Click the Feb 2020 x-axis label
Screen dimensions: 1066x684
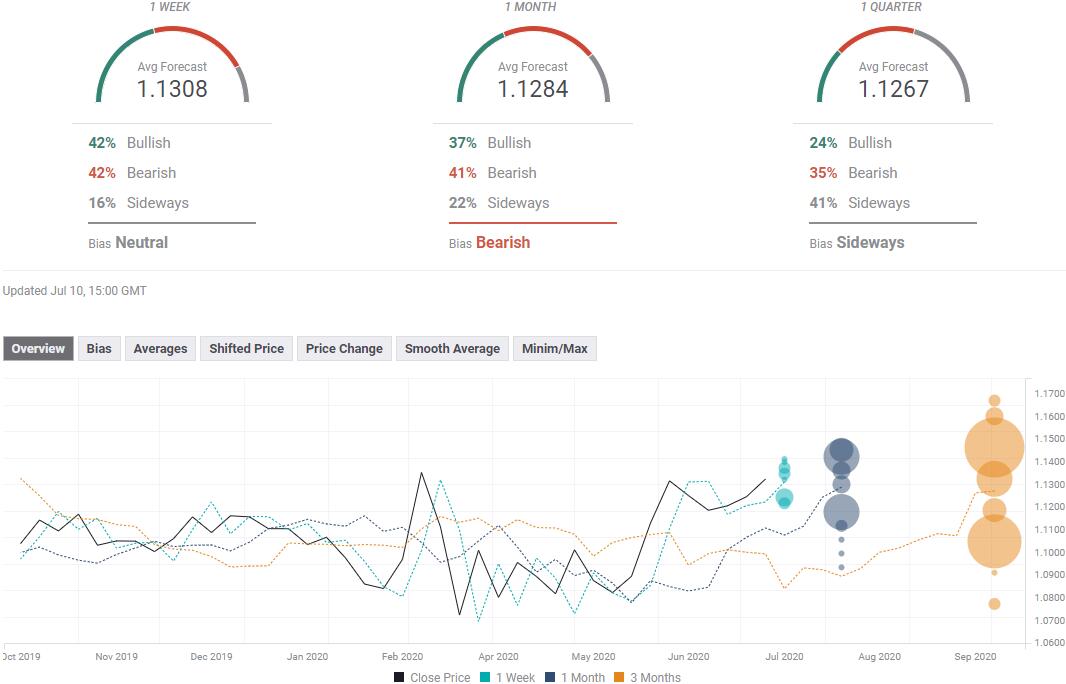(402, 657)
